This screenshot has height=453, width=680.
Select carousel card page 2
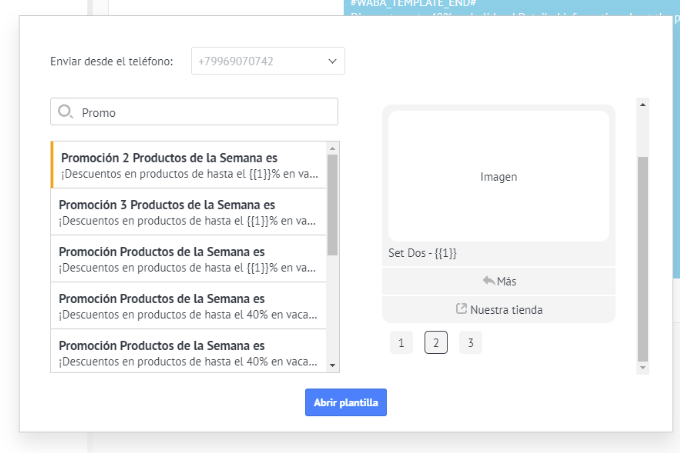point(436,343)
